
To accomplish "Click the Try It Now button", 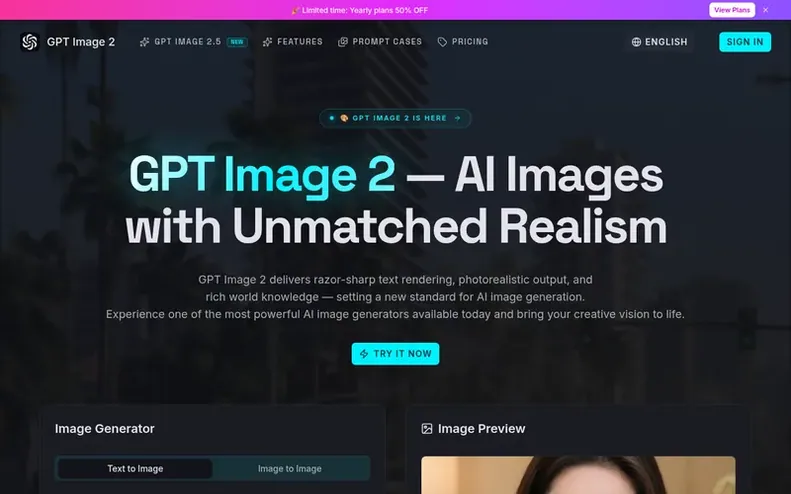I will click(x=395, y=354).
